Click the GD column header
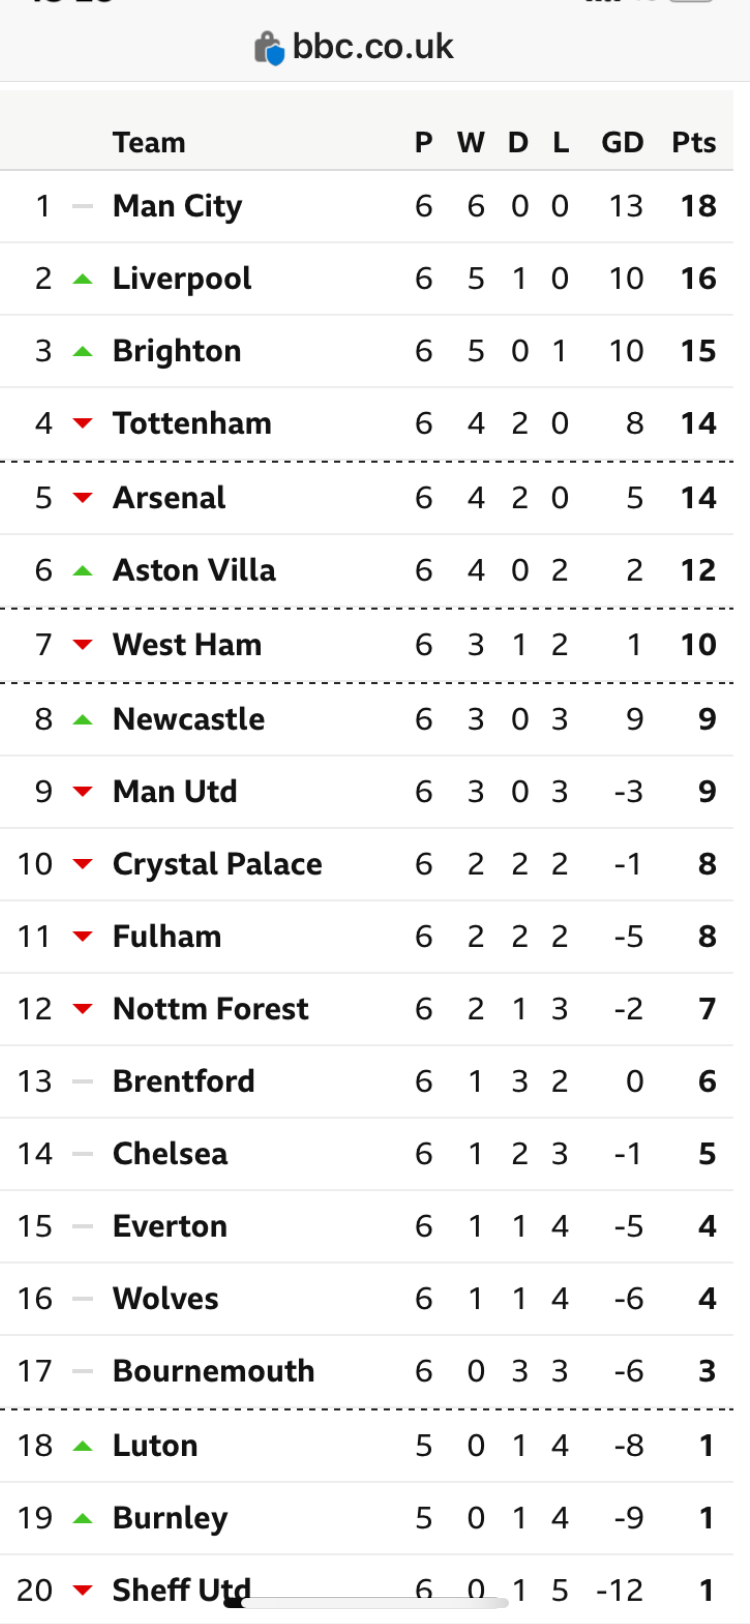Viewport: 750px width, 1624px height. click(x=622, y=143)
